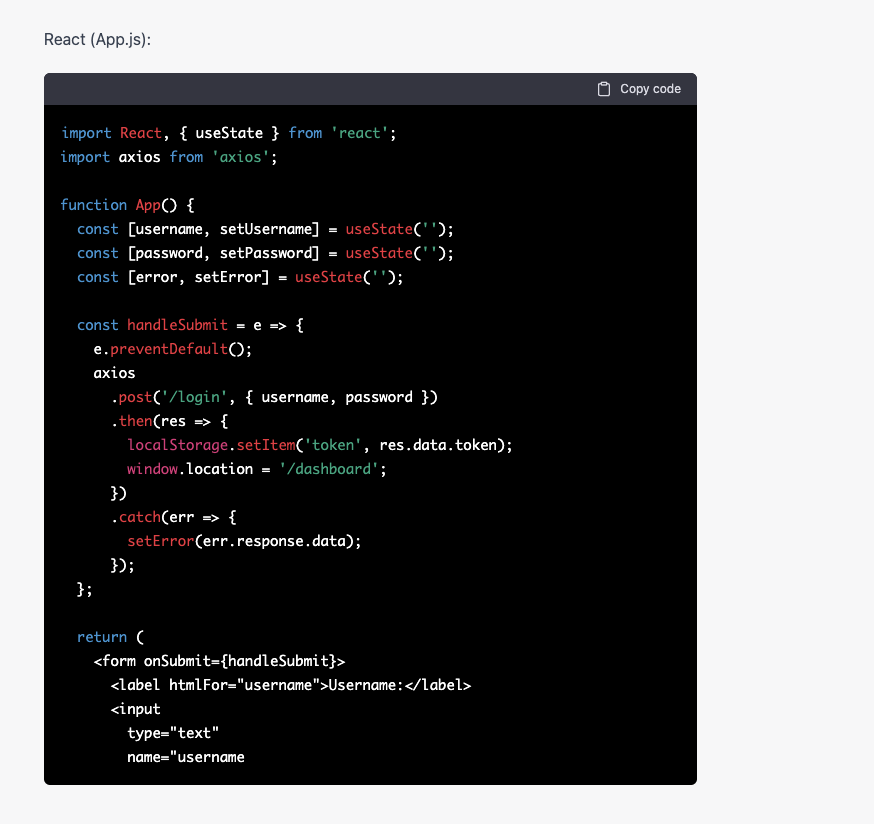The height and width of the screenshot is (824, 874).
Task: Click the localStorage.setItem line
Action: (320, 445)
